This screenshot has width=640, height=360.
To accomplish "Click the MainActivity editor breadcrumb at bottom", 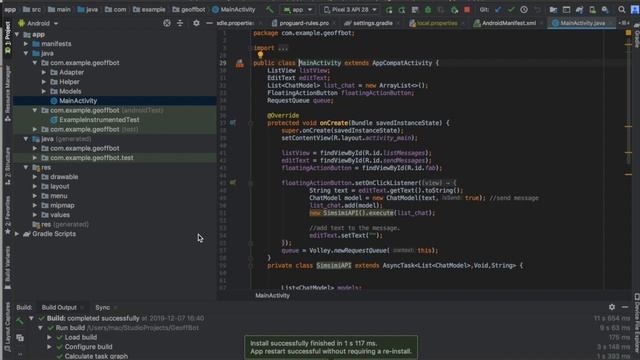I will pos(272,296).
